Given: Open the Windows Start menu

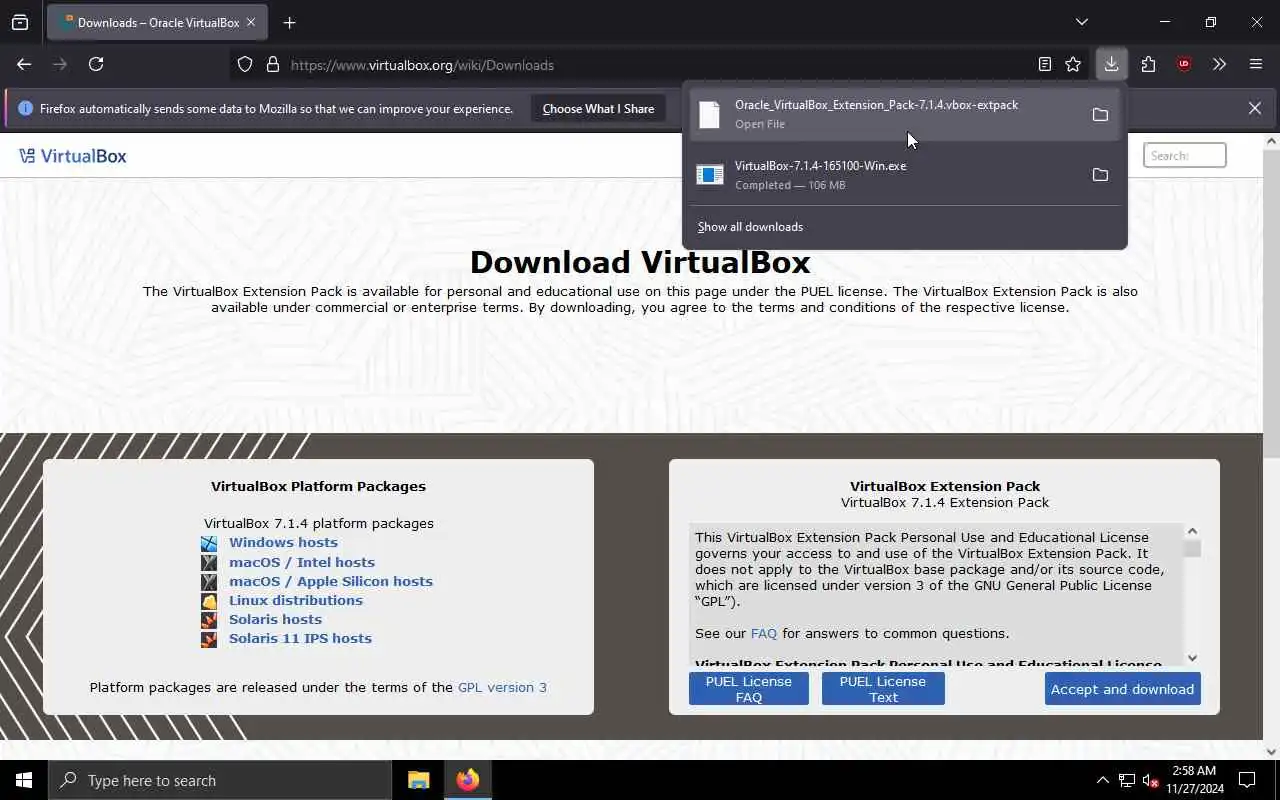Looking at the screenshot, I should [x=24, y=780].
